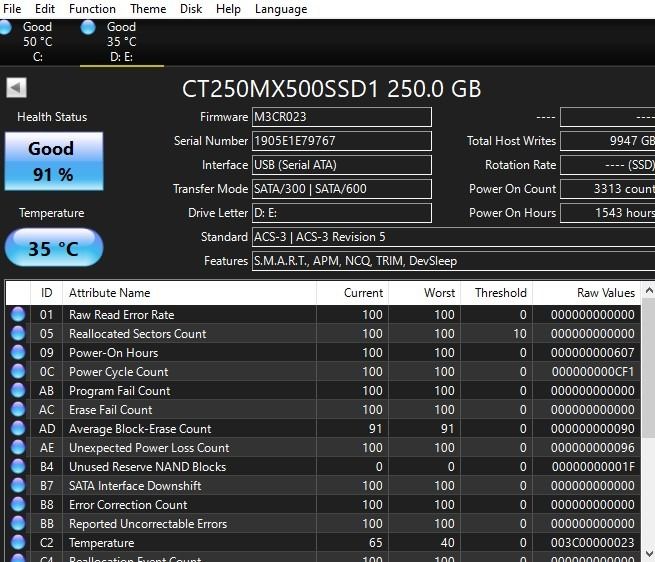Click raw value 000000000CF1
Viewport: 655px width, 562px height.
coord(593,372)
